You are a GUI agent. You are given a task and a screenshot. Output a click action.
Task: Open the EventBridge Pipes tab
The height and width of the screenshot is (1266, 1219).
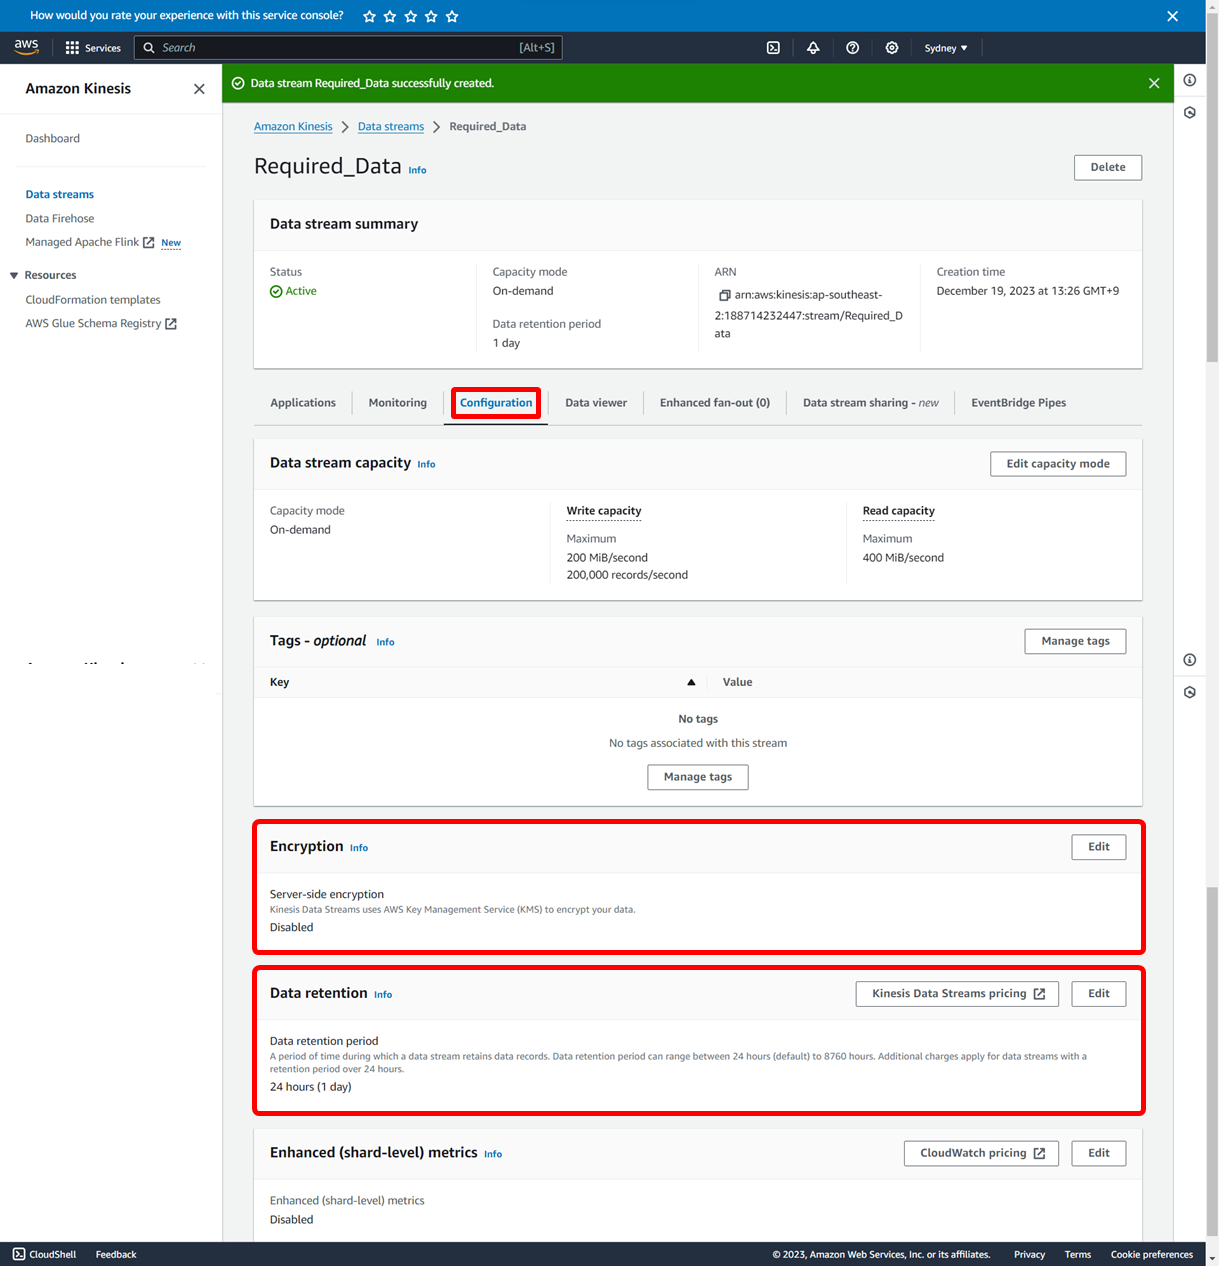click(x=1019, y=403)
